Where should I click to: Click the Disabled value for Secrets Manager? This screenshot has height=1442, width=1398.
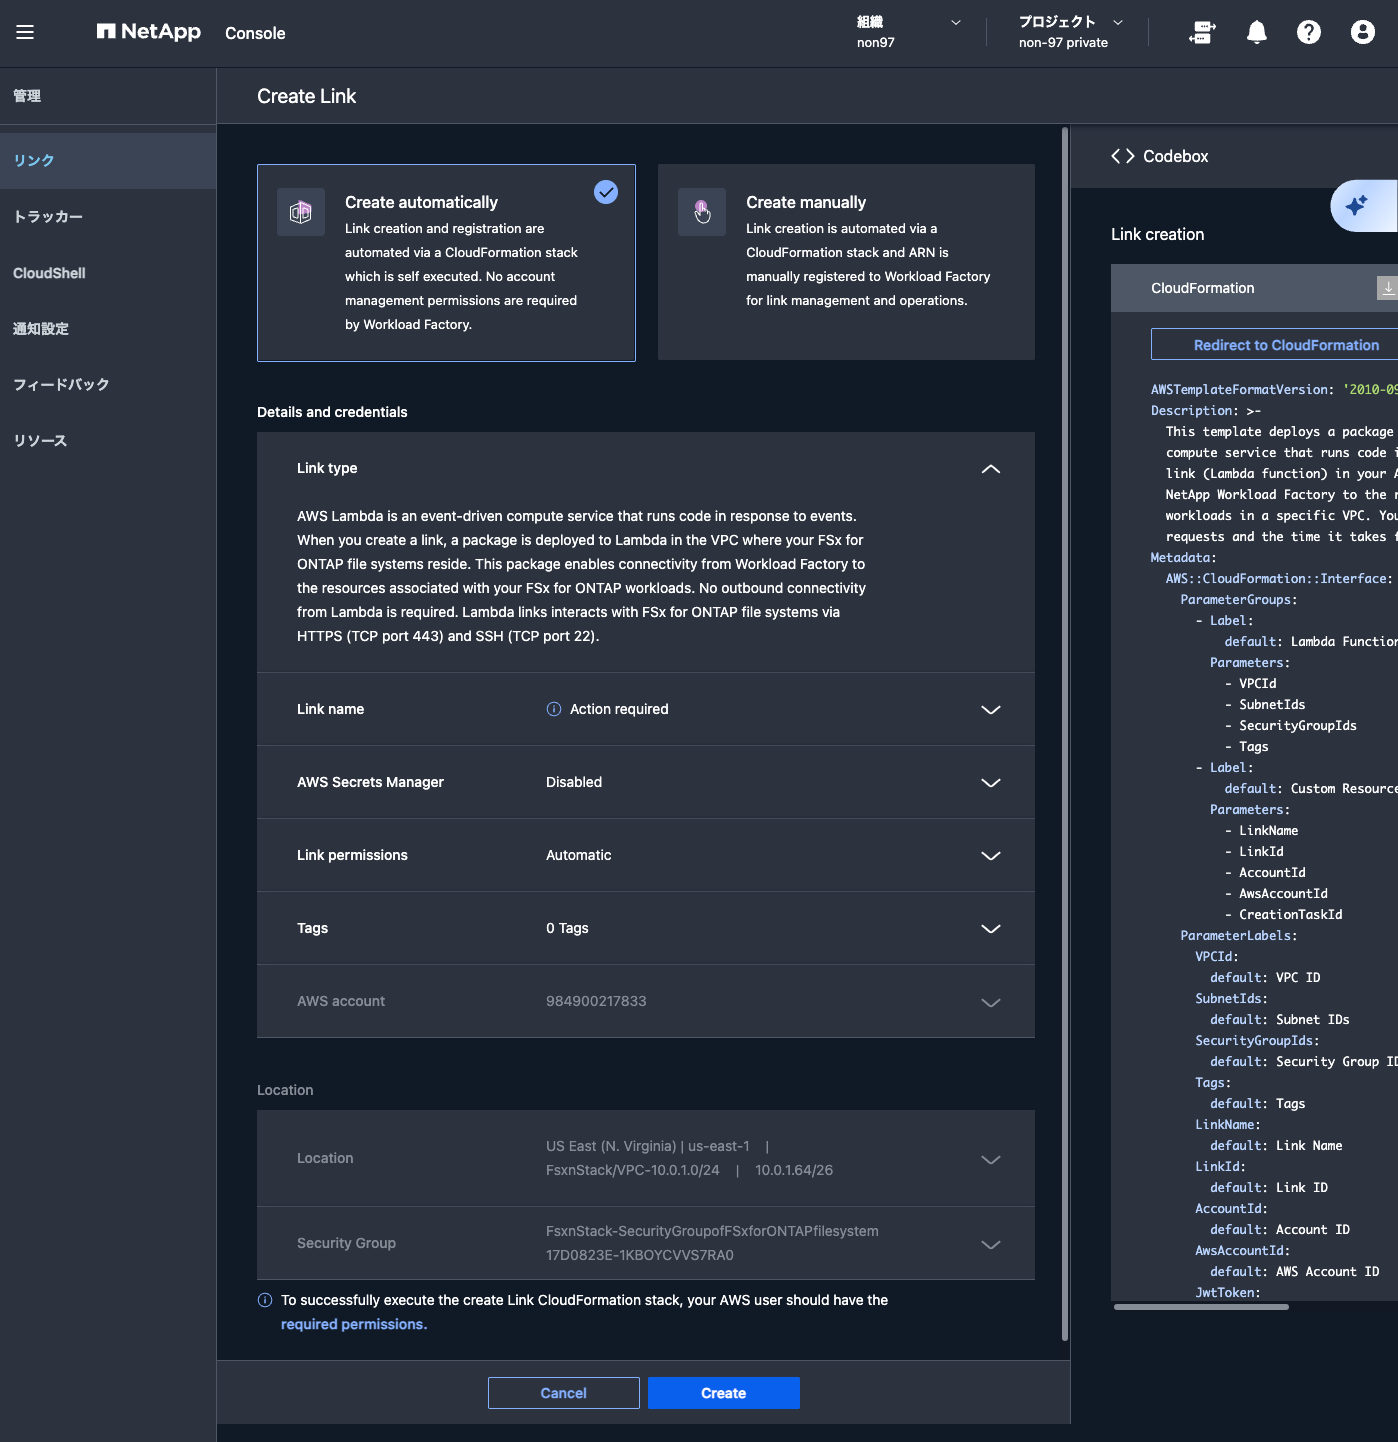574,782
